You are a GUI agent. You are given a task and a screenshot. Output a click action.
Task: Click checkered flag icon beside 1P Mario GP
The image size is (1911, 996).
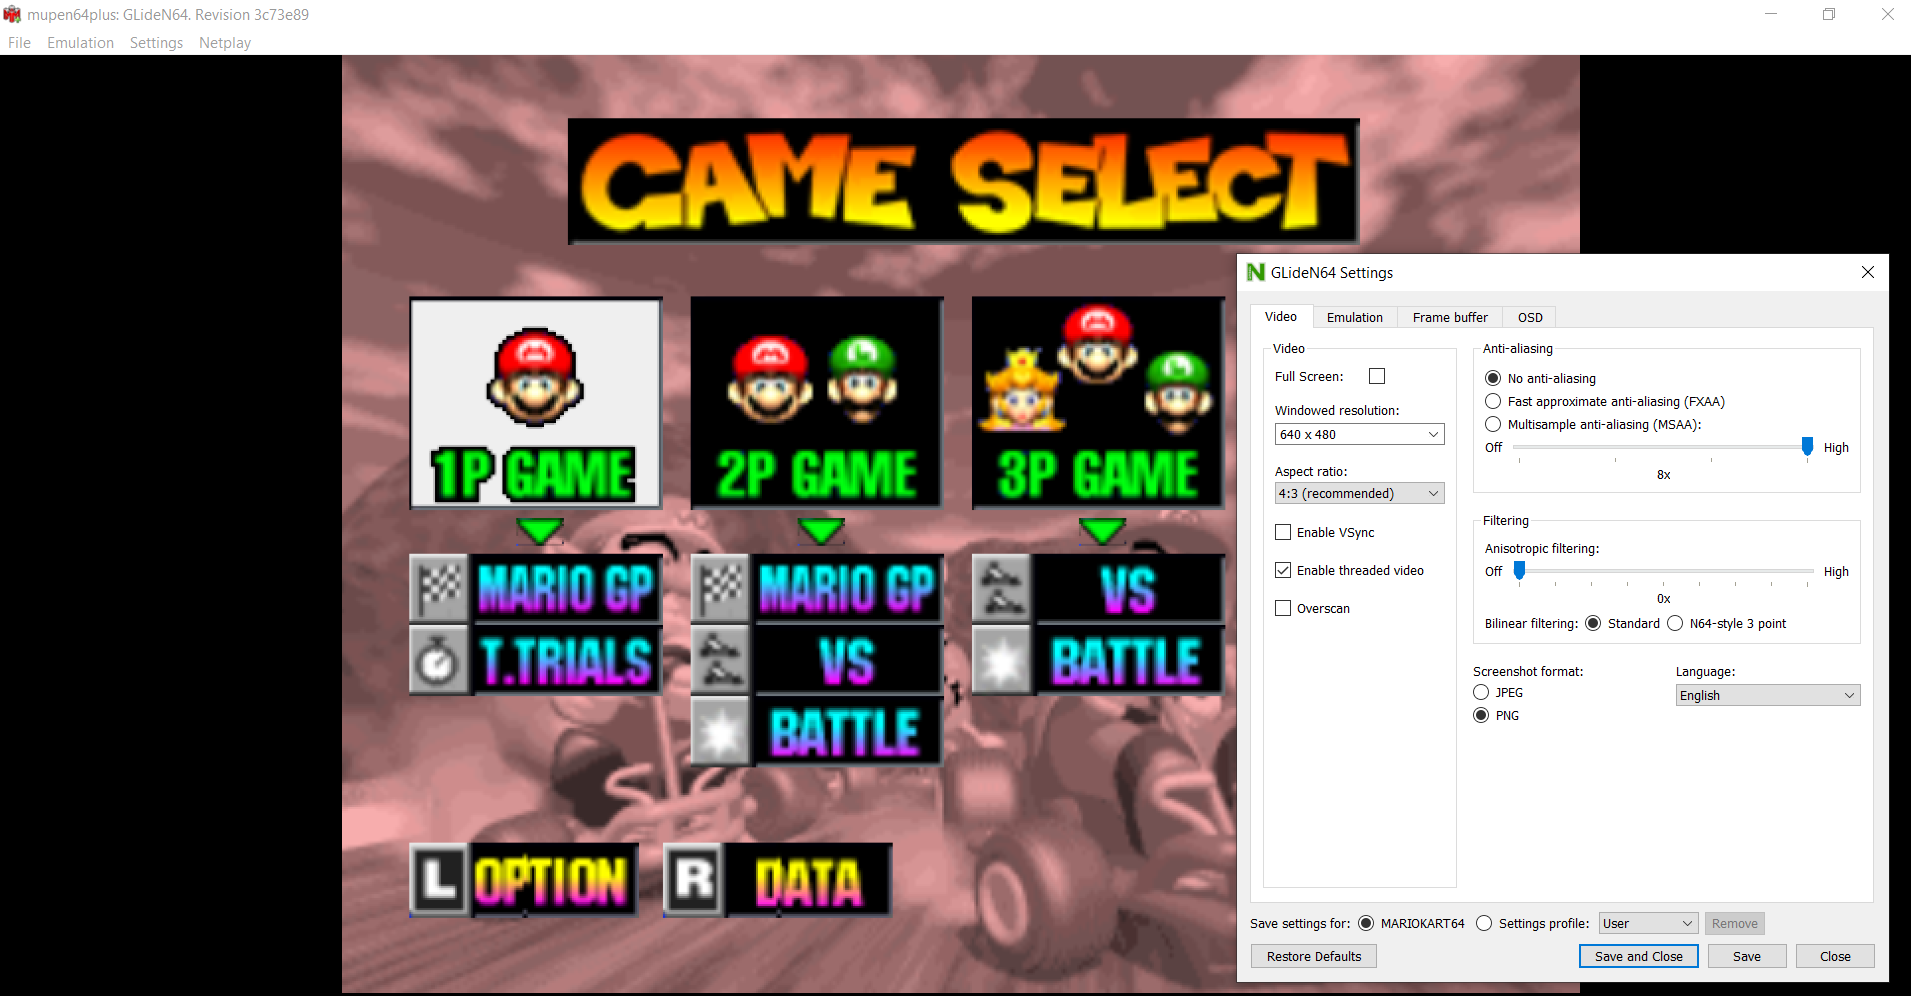tap(439, 588)
